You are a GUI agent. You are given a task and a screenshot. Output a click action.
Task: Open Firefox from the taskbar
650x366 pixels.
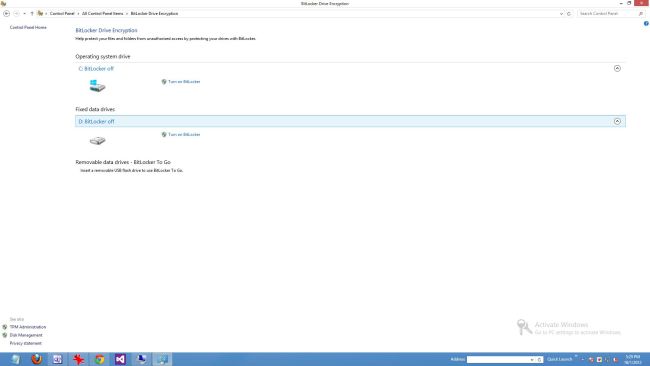[36, 359]
